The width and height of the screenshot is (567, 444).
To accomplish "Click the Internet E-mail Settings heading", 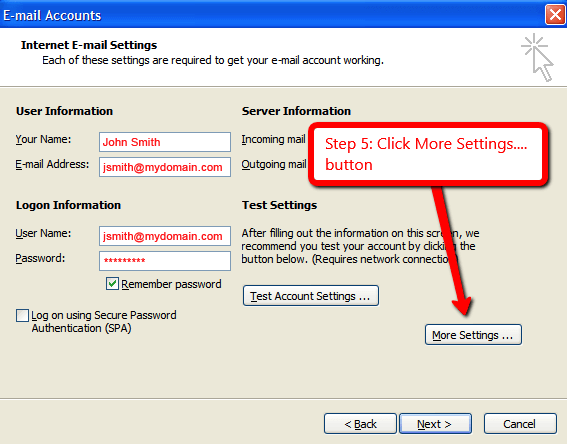I will click(89, 45).
